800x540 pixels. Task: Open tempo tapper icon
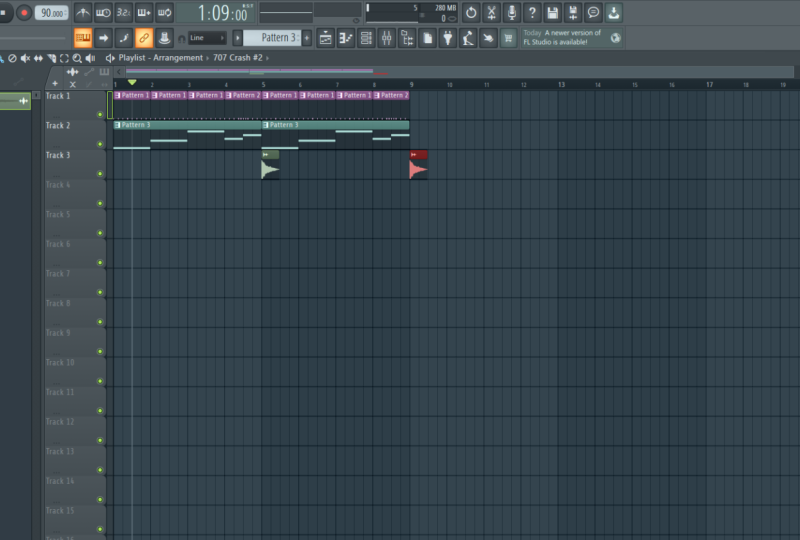468,38
